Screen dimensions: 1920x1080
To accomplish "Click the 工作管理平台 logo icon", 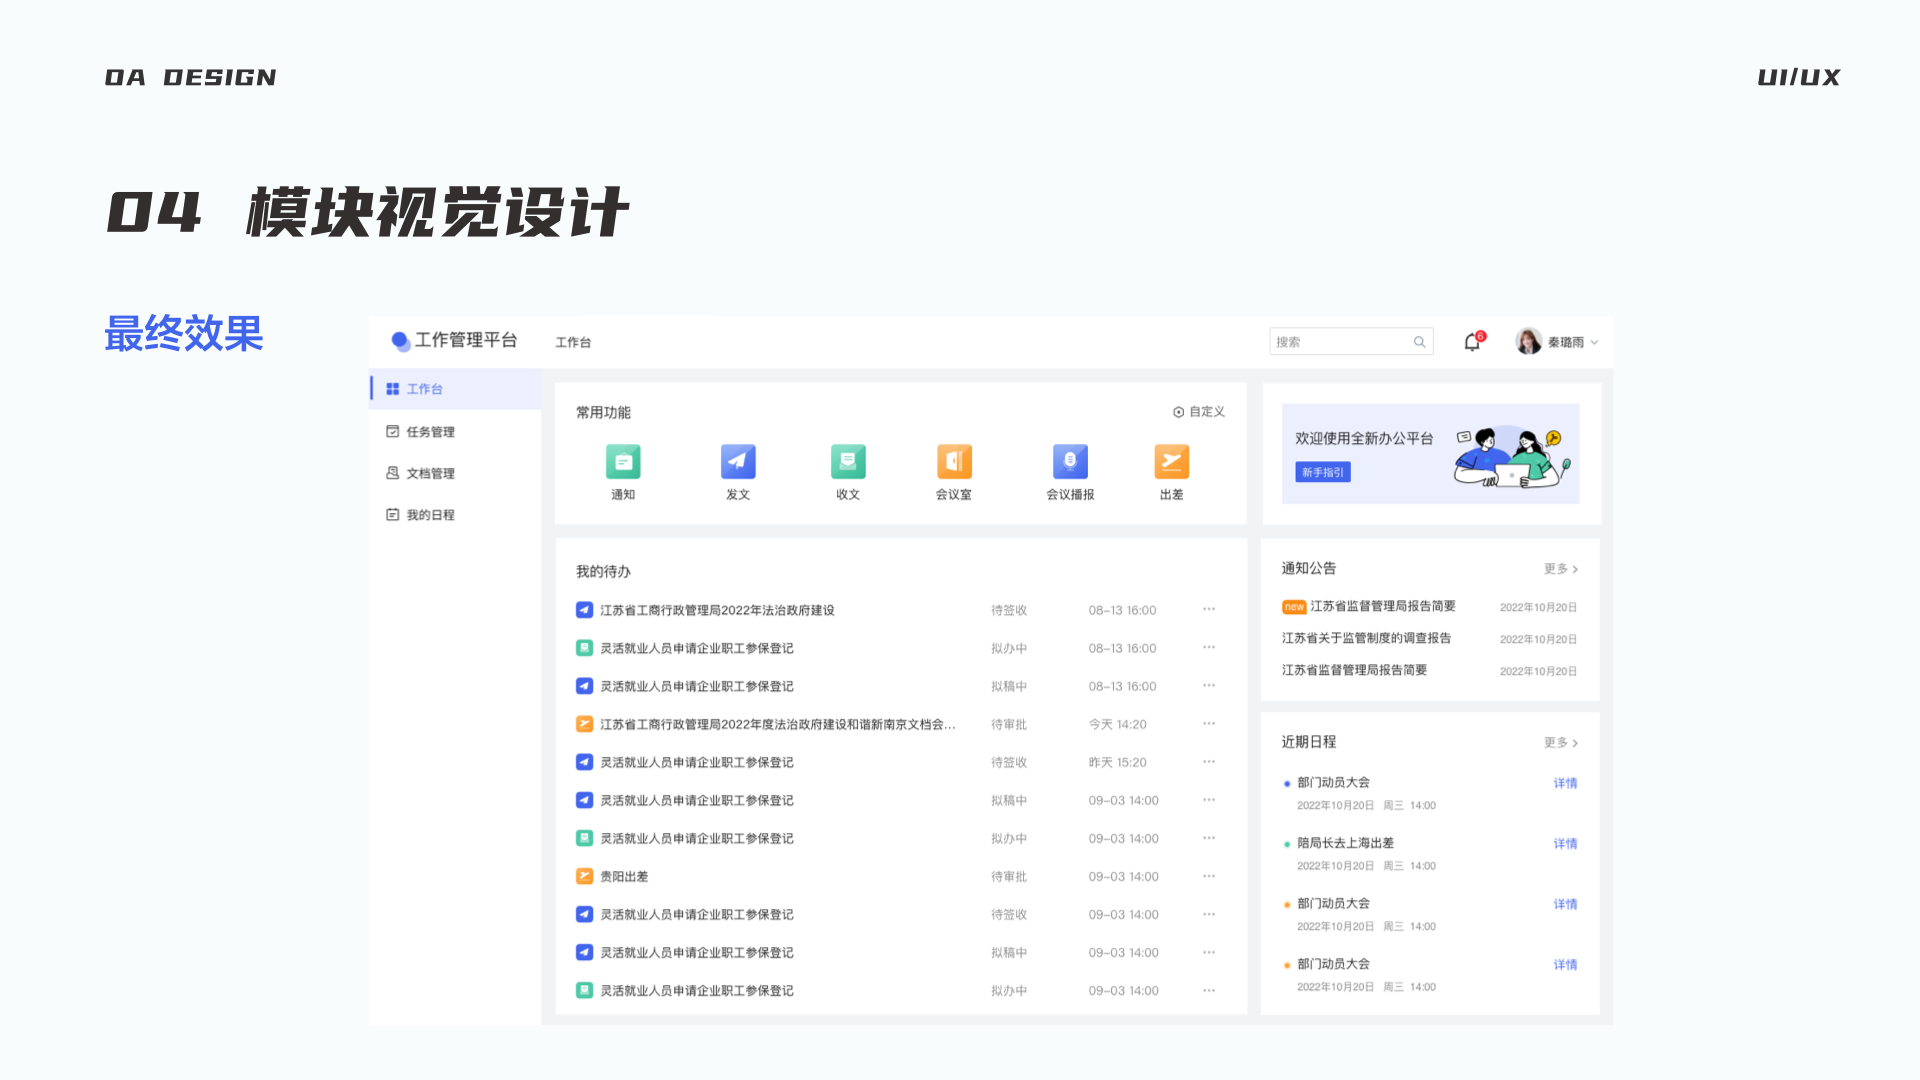I will [398, 340].
